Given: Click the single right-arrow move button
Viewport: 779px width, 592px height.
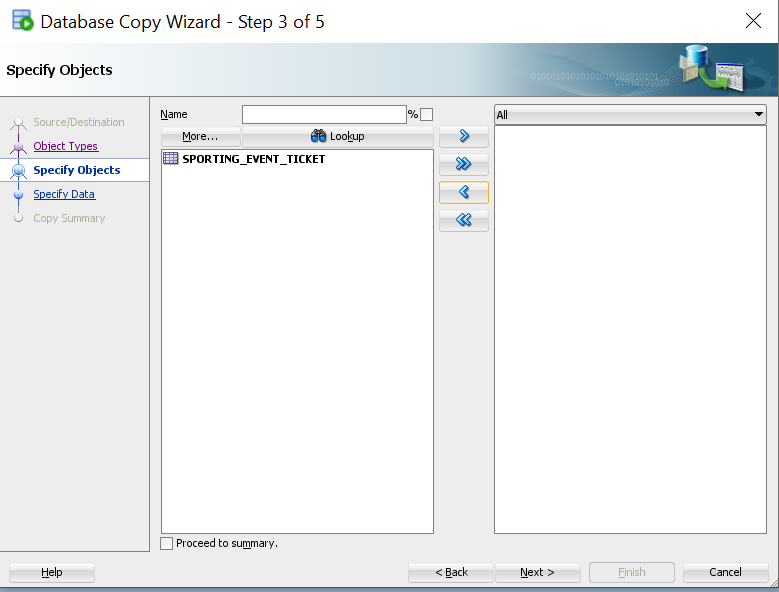Looking at the screenshot, I should (x=464, y=136).
